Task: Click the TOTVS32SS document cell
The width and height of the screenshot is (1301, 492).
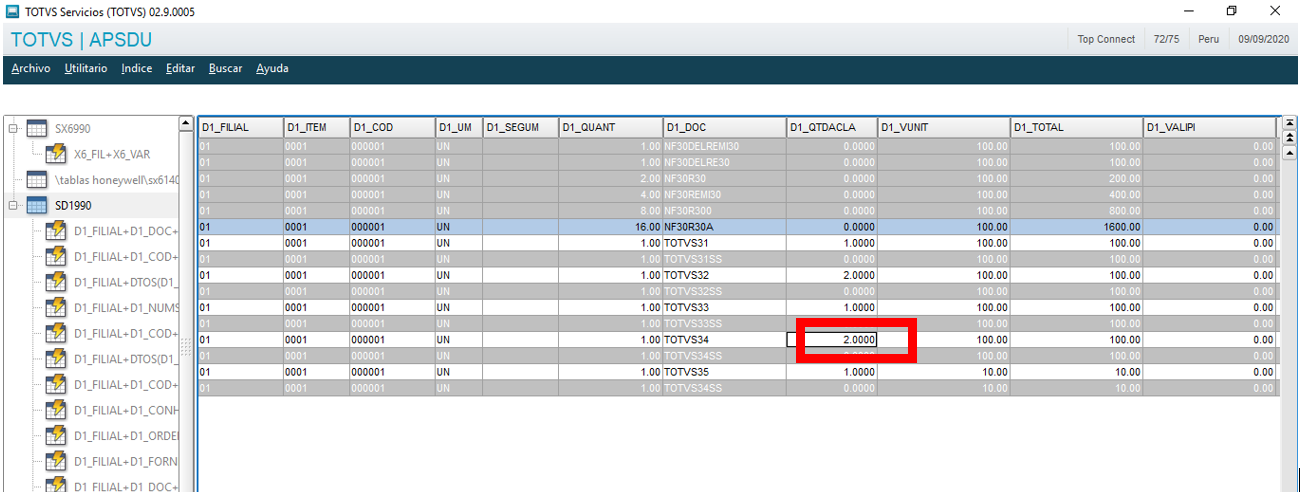Action: (x=724, y=291)
